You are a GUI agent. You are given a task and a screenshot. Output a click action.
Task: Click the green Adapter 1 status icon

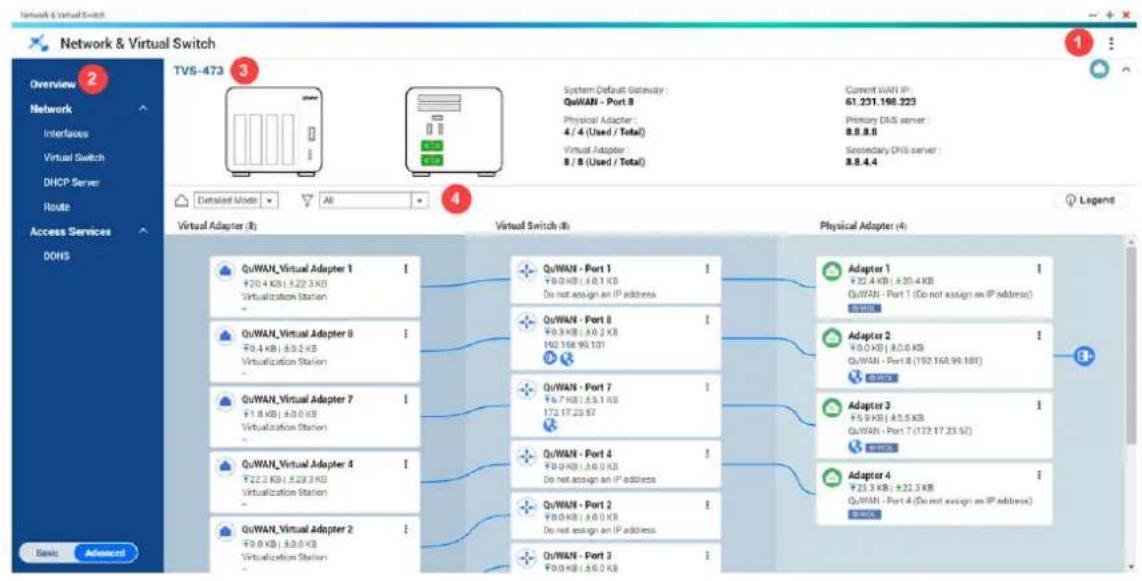click(x=831, y=271)
